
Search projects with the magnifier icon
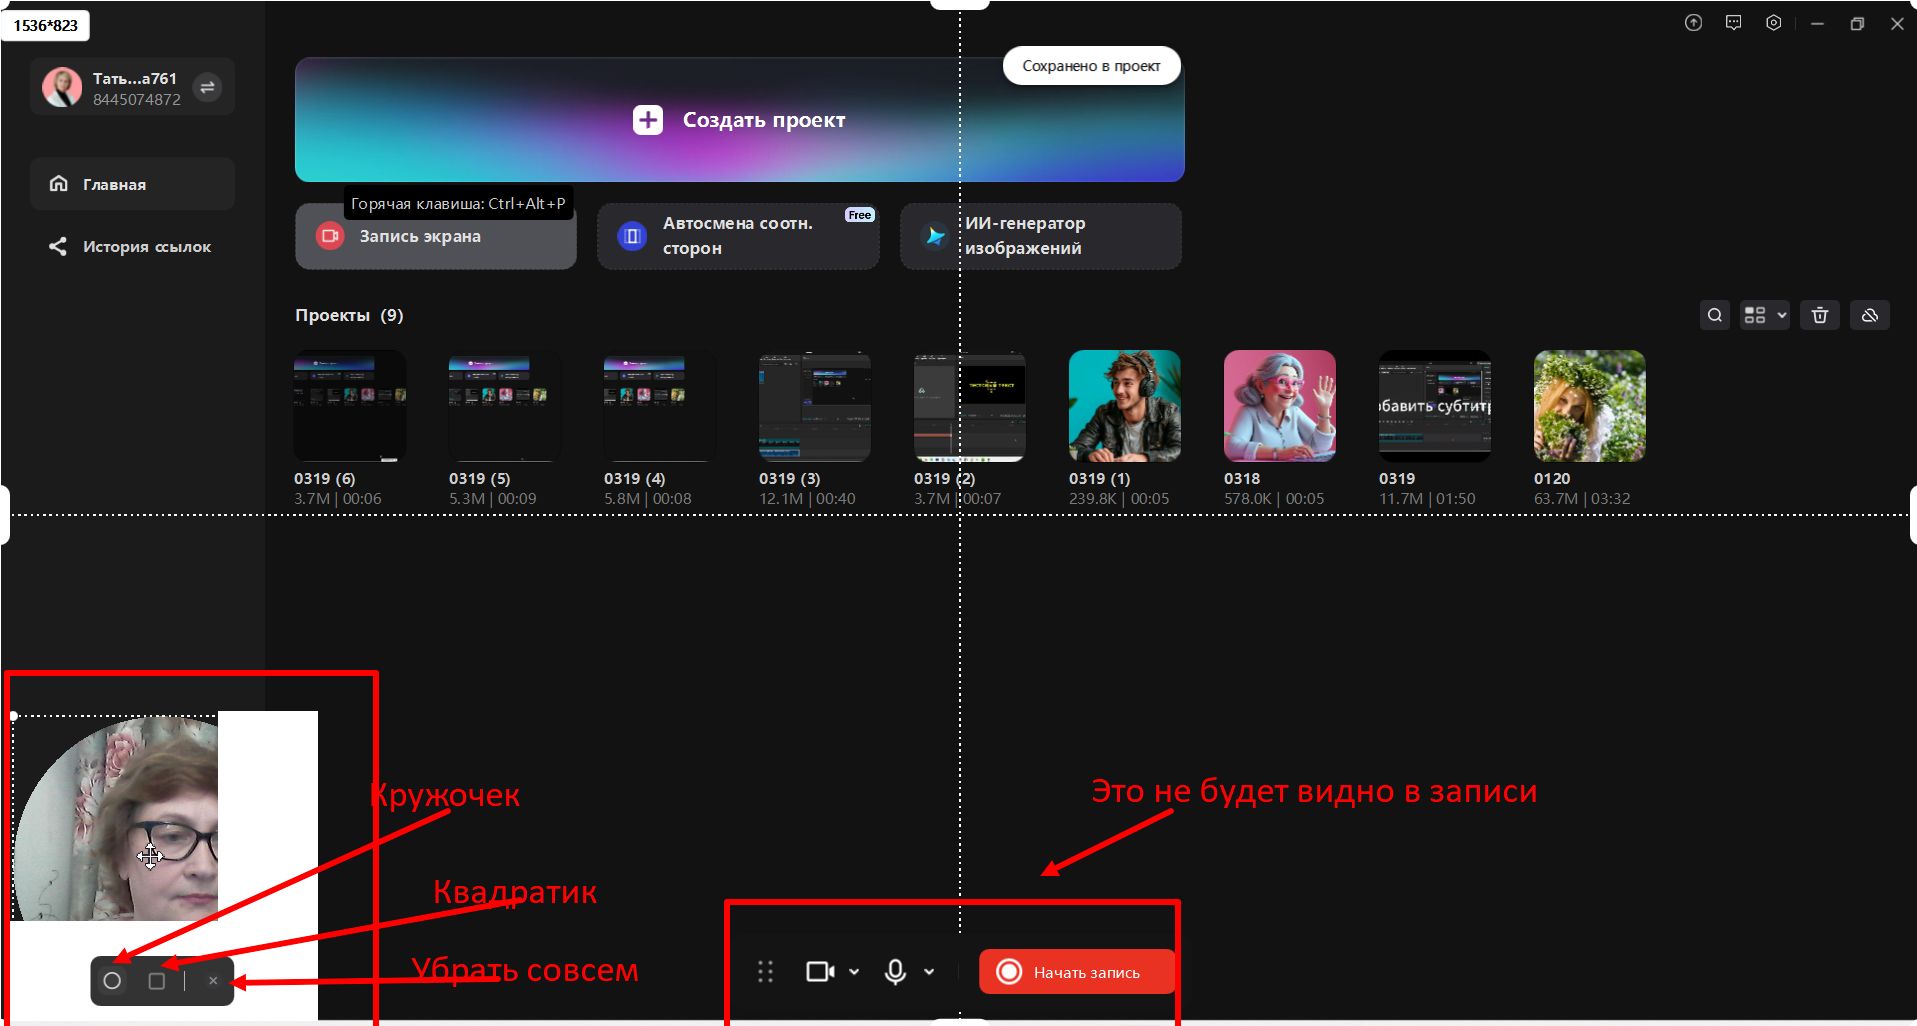pos(1715,315)
